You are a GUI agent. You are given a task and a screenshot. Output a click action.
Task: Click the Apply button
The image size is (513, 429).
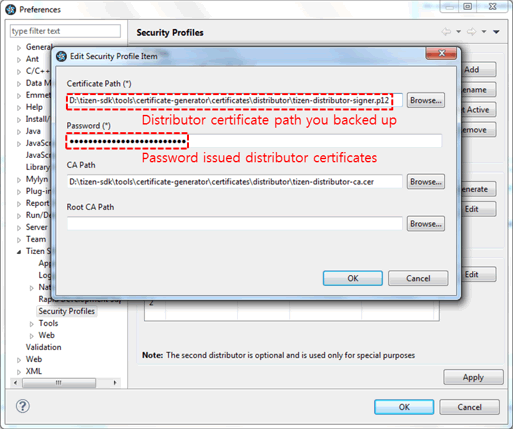(473, 377)
